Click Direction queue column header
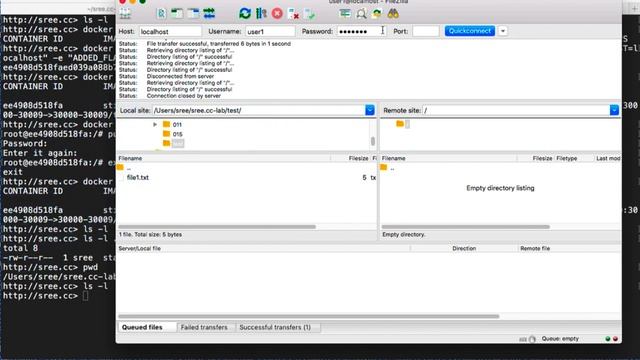This screenshot has height=360, width=640. pos(464,249)
